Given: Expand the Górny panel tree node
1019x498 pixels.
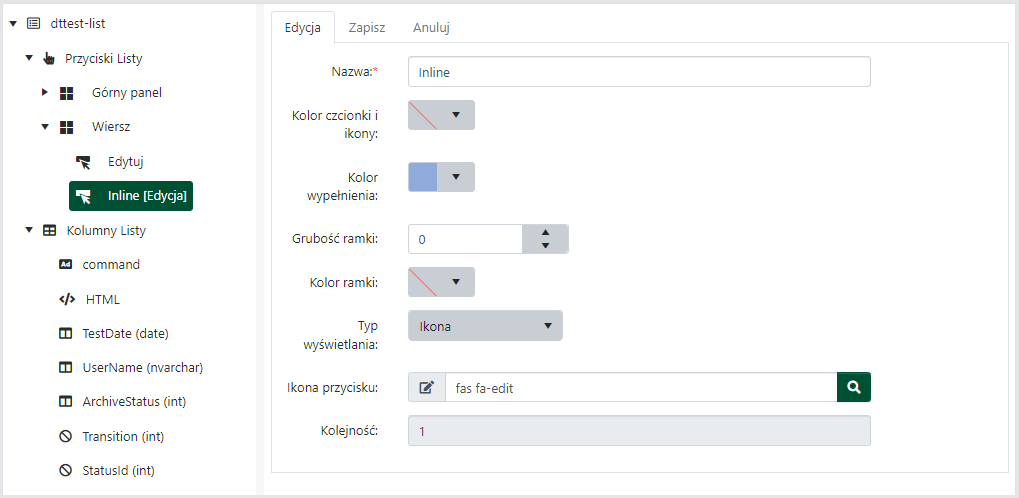Looking at the screenshot, I should (x=44, y=93).
